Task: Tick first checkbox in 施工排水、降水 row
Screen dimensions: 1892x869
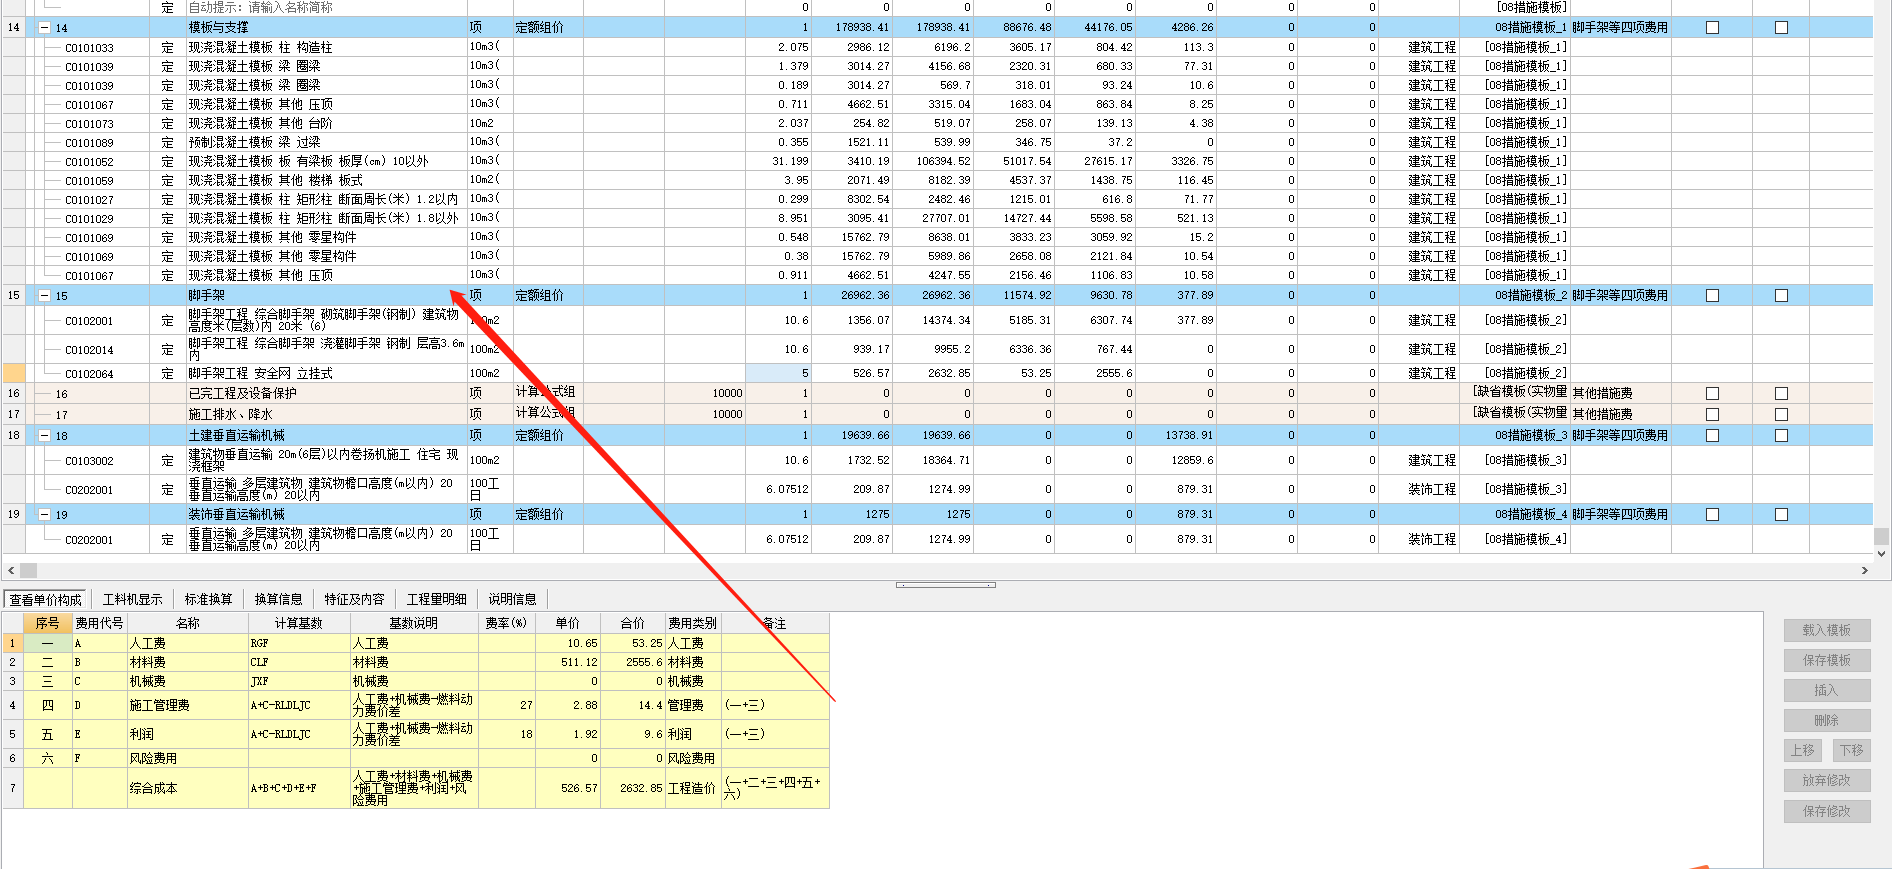Action: point(1712,414)
